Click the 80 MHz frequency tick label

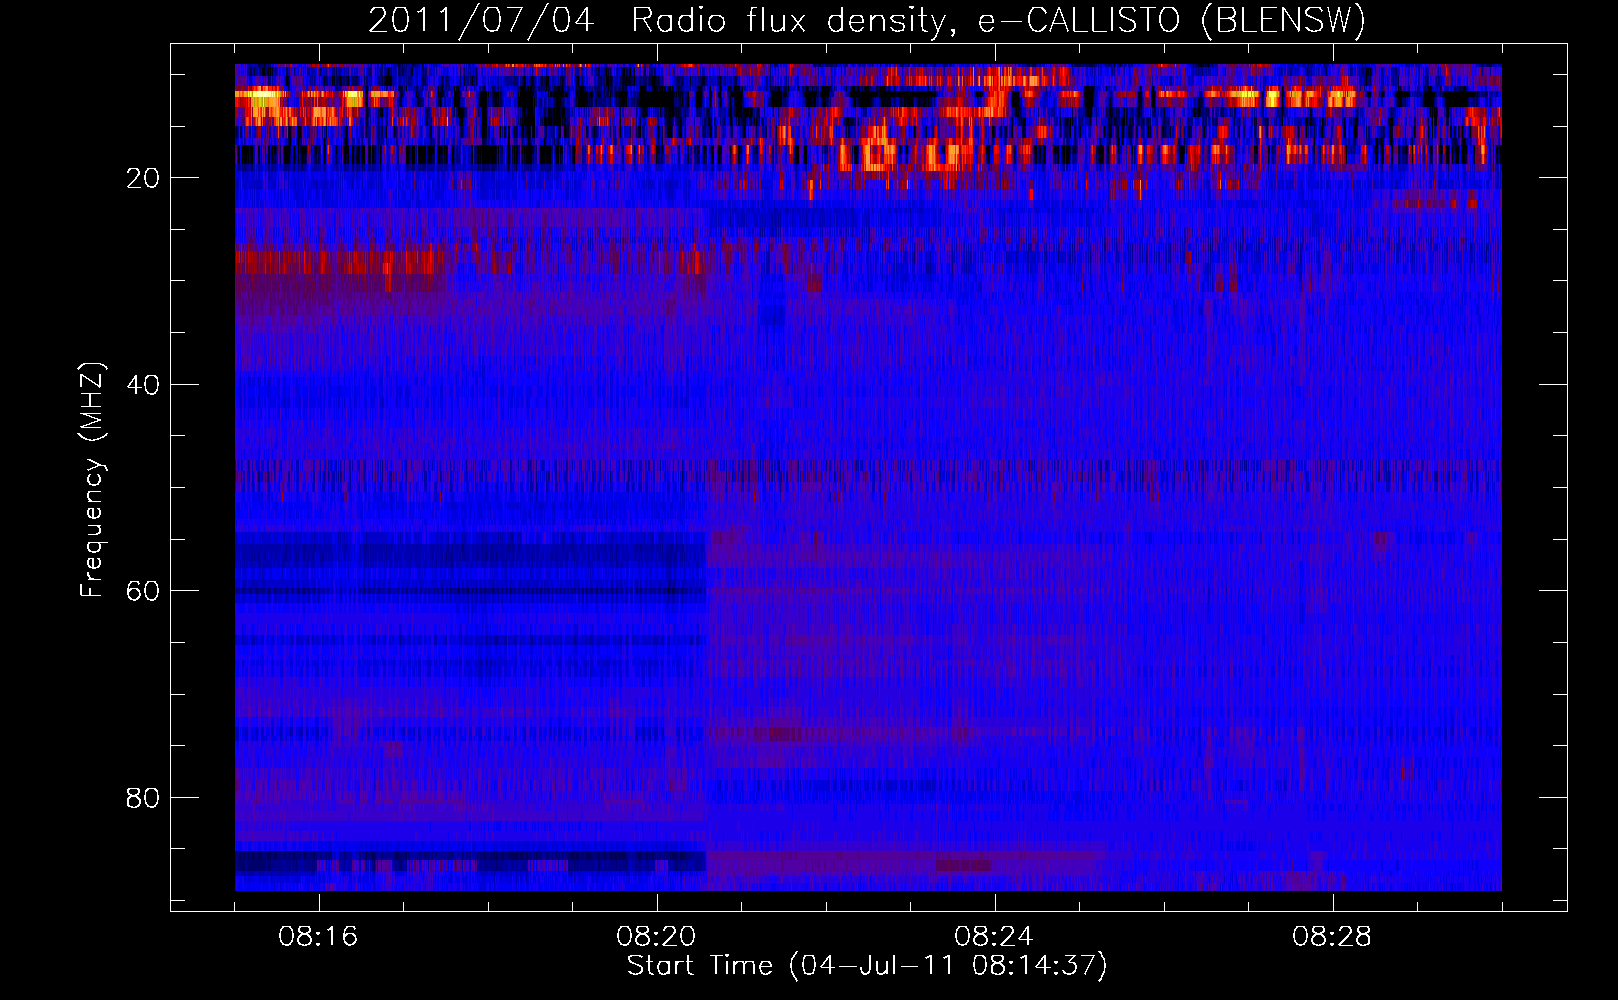tap(143, 798)
